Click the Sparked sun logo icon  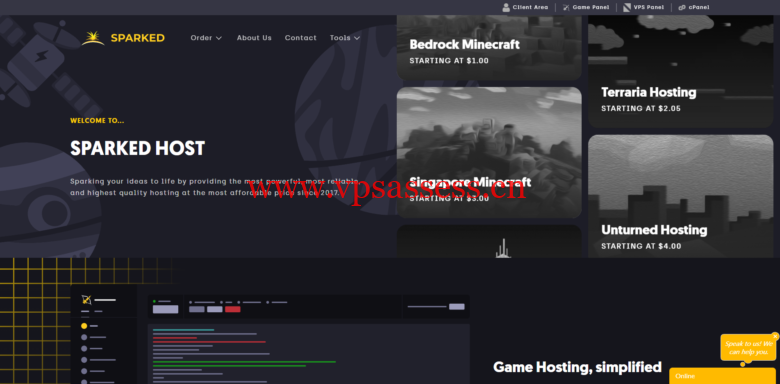[93, 38]
